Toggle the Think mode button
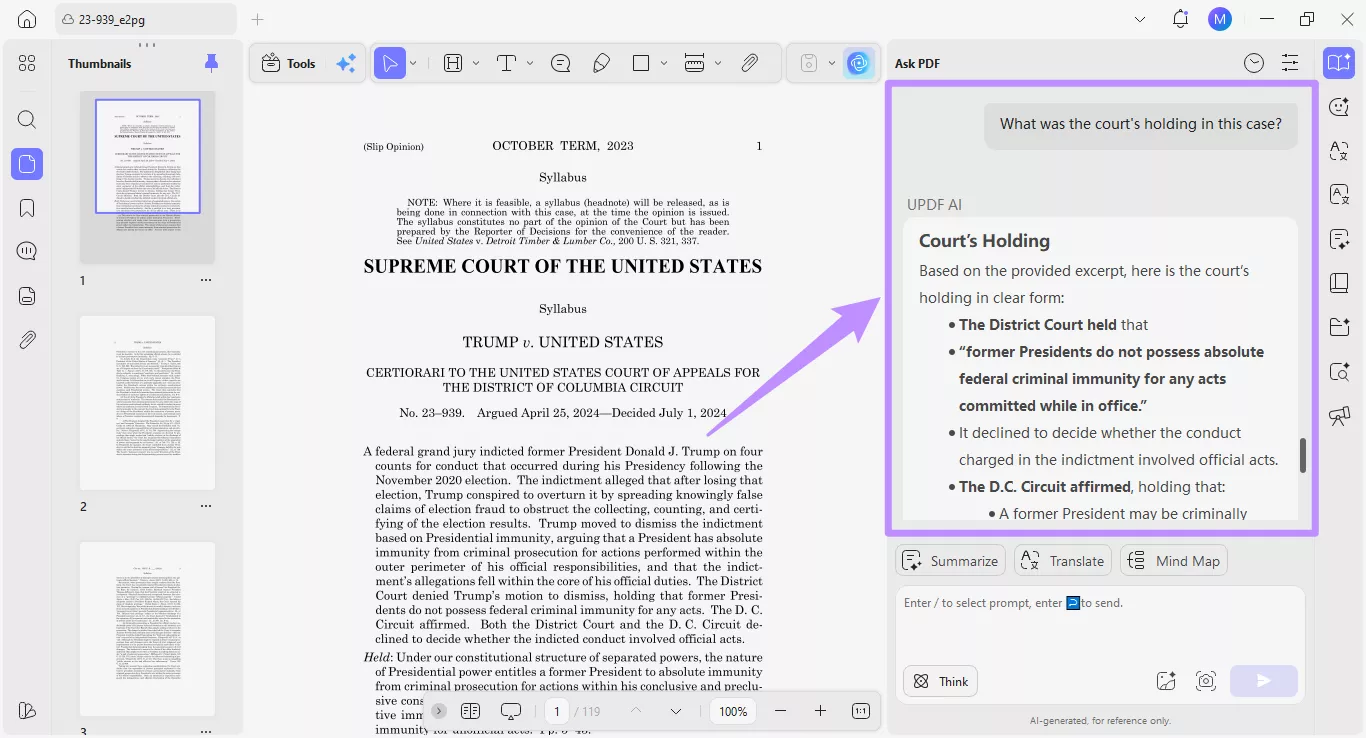This screenshot has height=738, width=1366. pyautogui.click(x=940, y=681)
